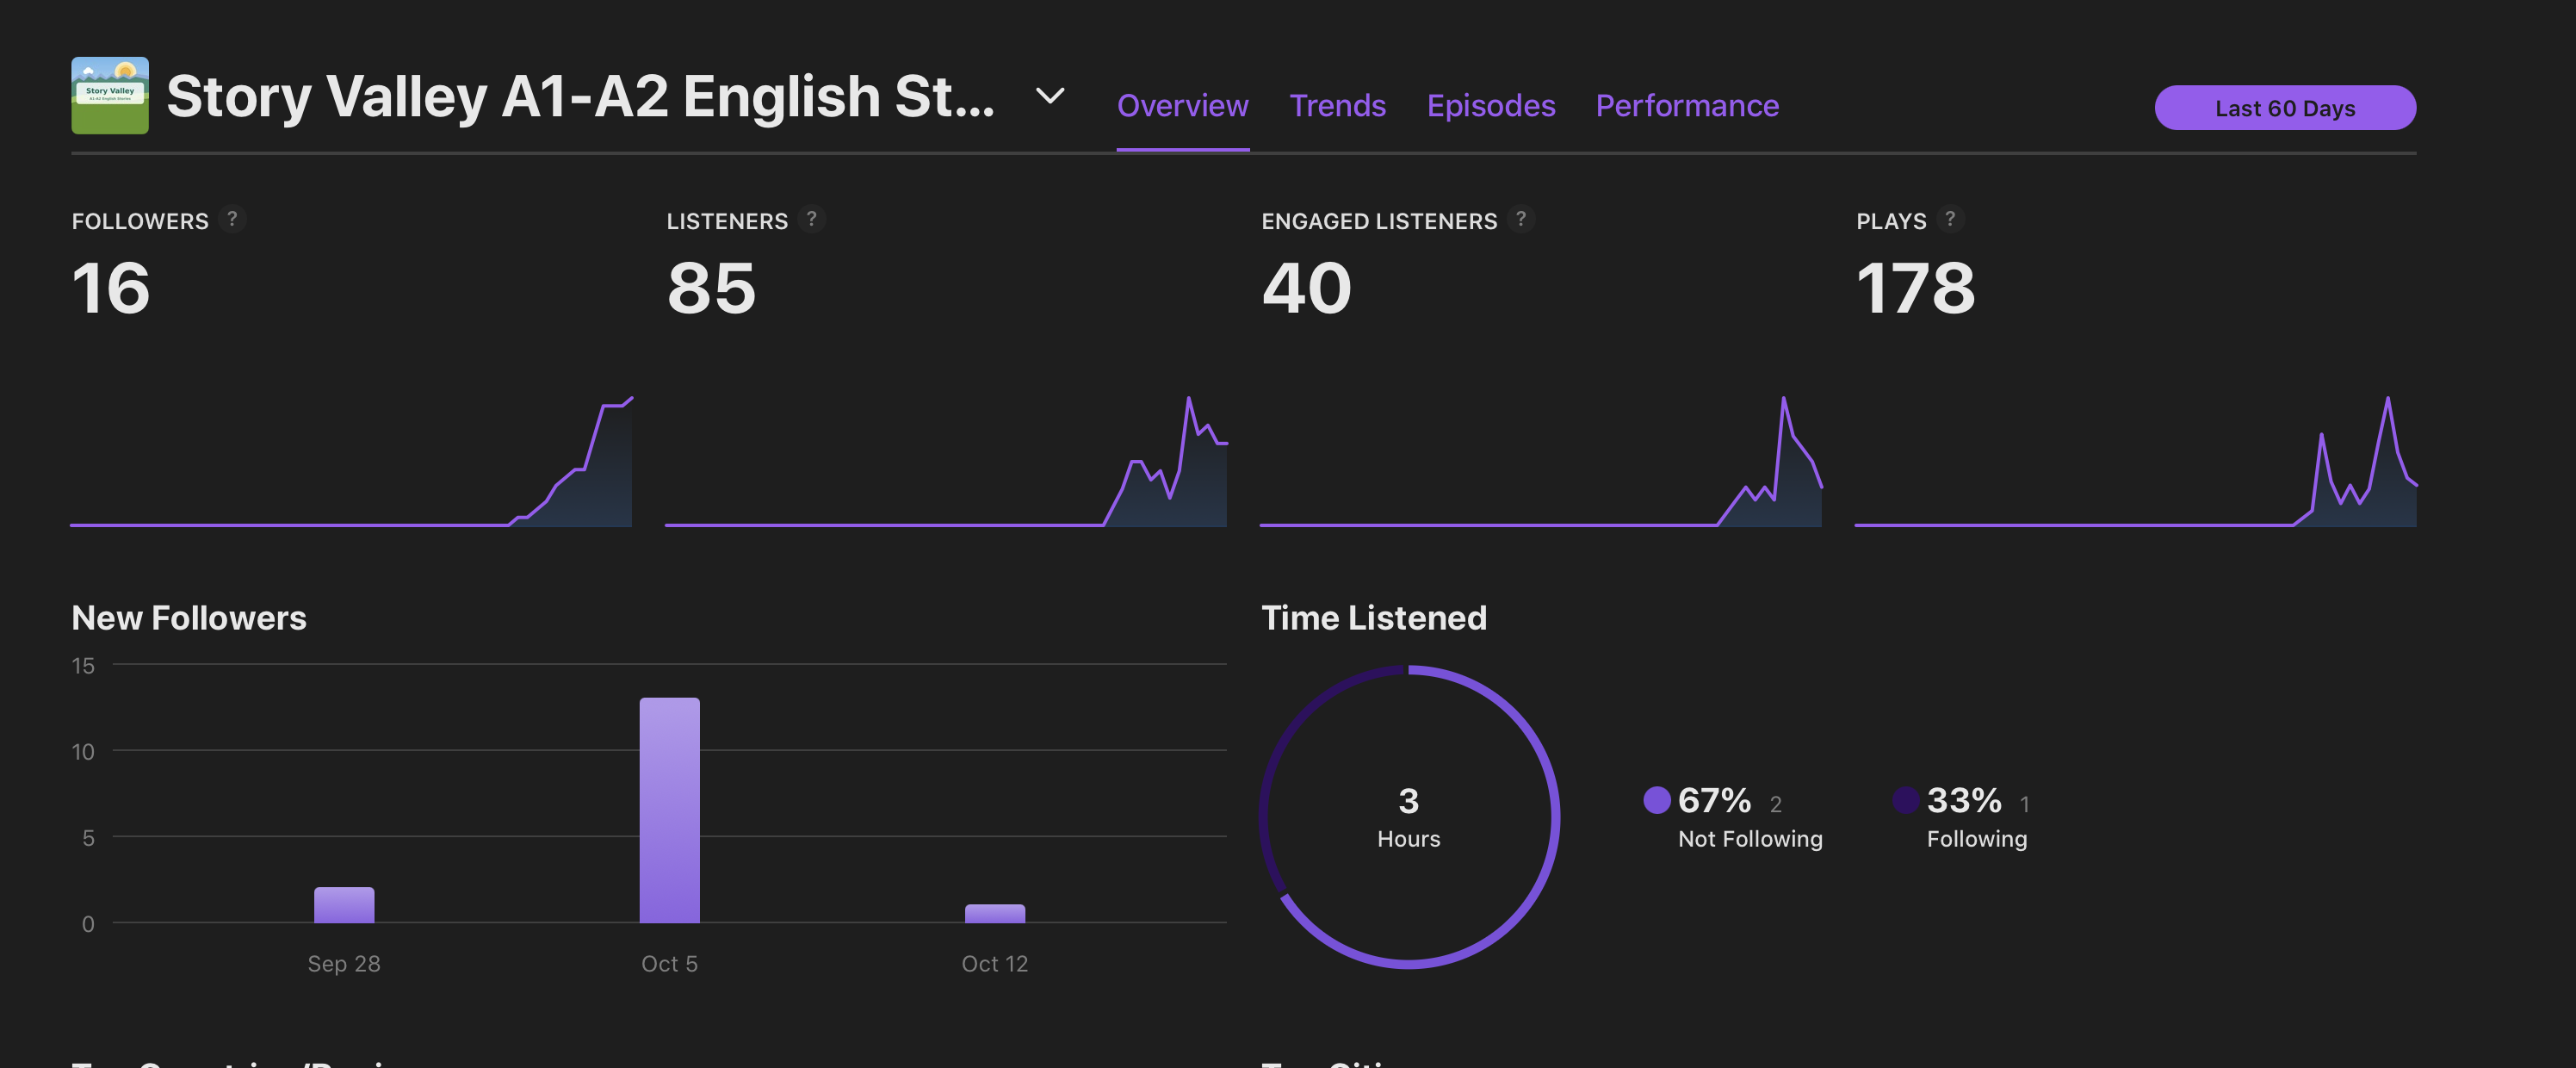Go to the Episodes tab

pos(1490,106)
